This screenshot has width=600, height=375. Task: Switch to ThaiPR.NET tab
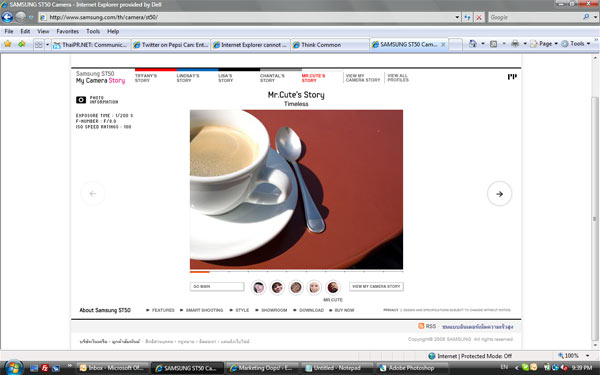pyautogui.click(x=91, y=45)
